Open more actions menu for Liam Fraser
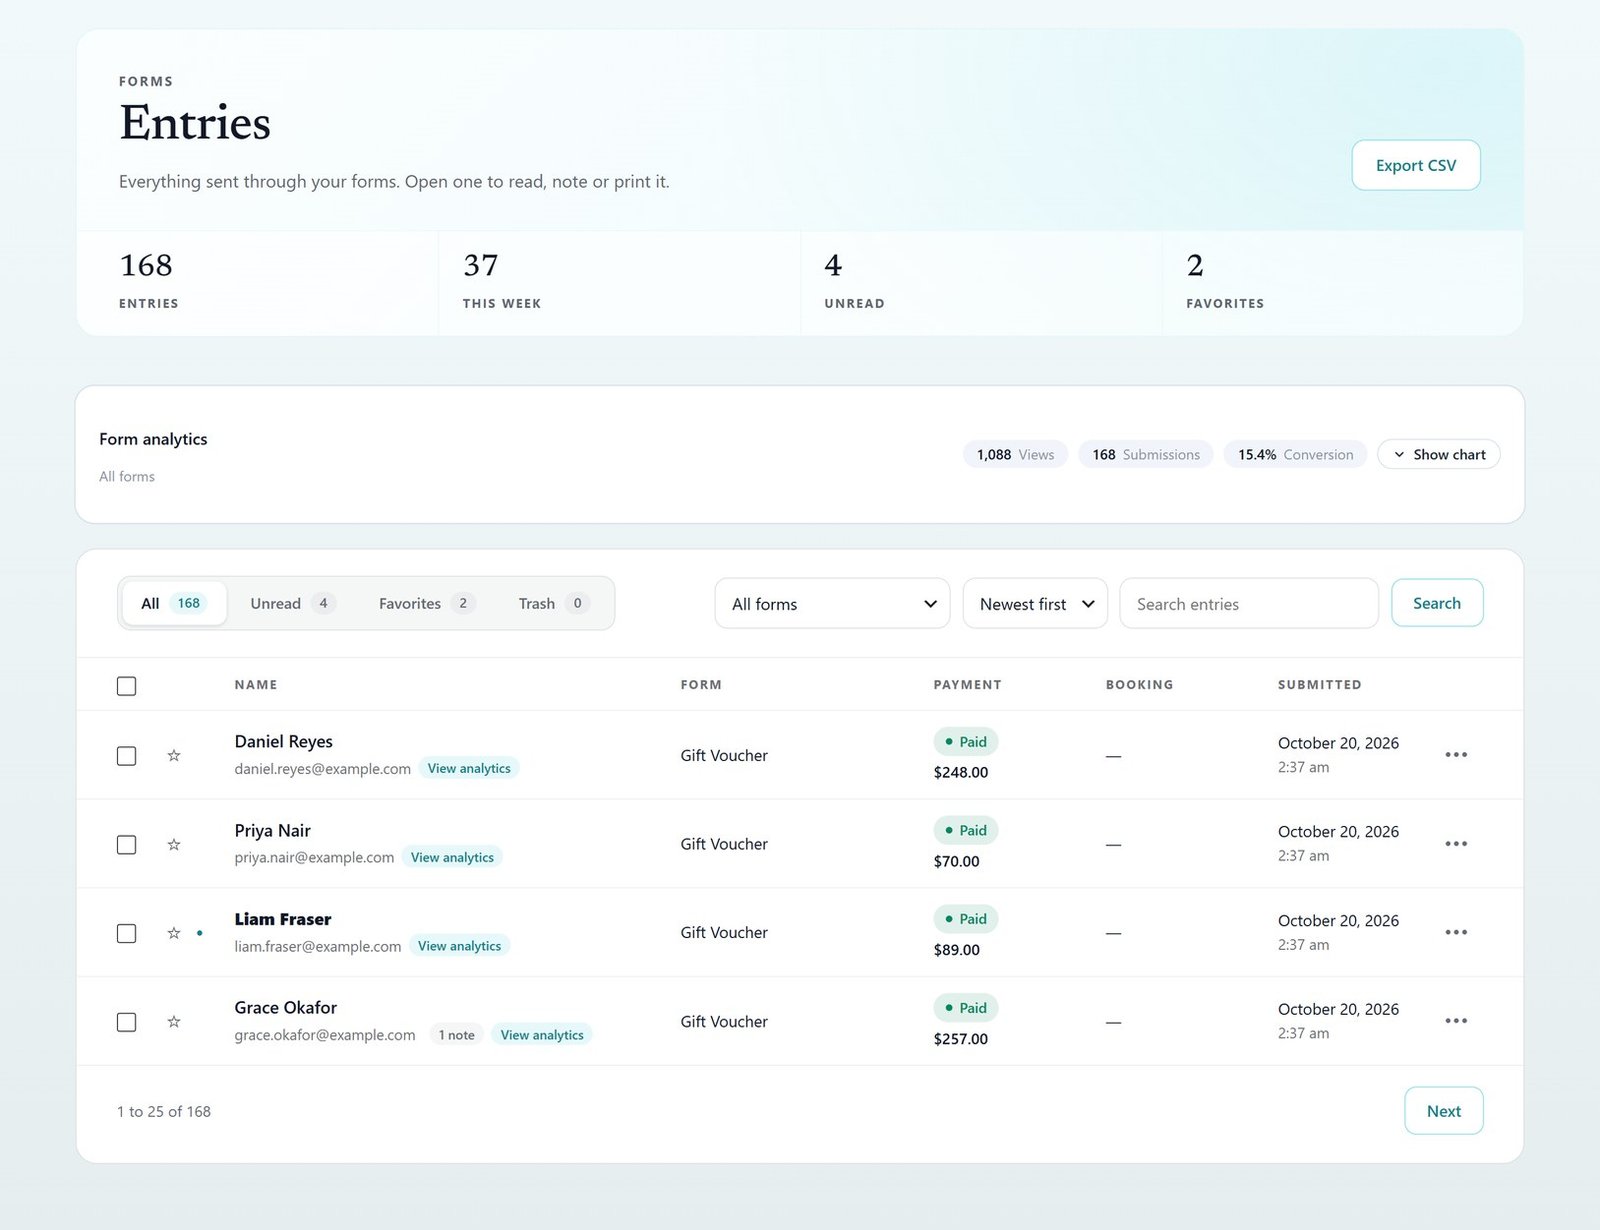This screenshot has height=1230, width=1600. [x=1456, y=932]
